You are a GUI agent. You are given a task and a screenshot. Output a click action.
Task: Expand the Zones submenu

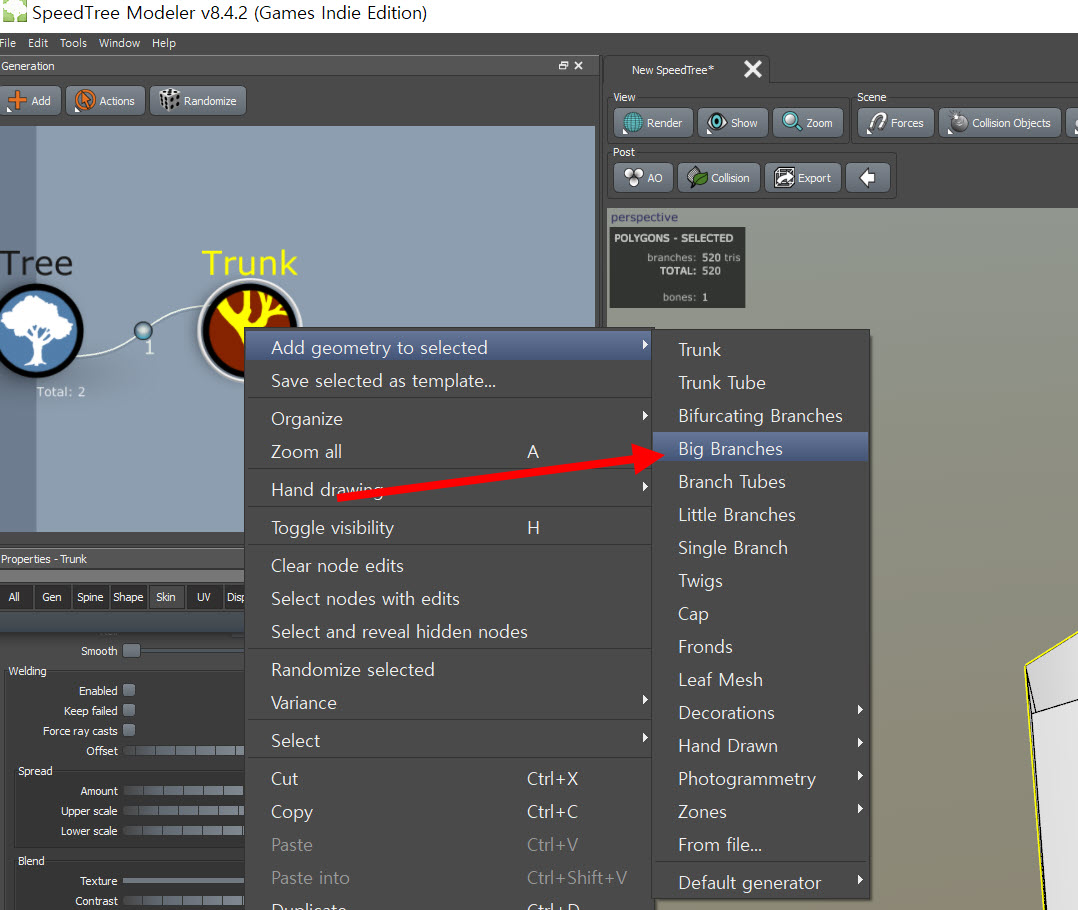coord(760,812)
